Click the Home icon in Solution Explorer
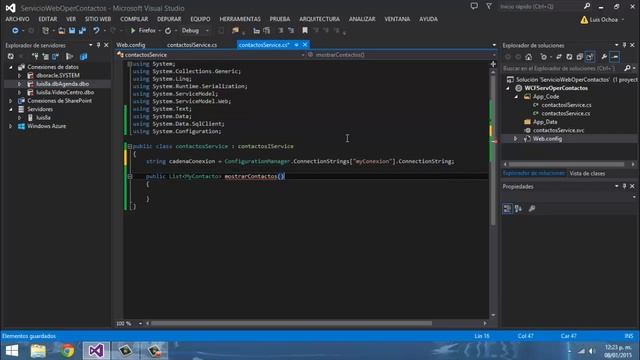This screenshot has width=640, height=360. coord(529,57)
